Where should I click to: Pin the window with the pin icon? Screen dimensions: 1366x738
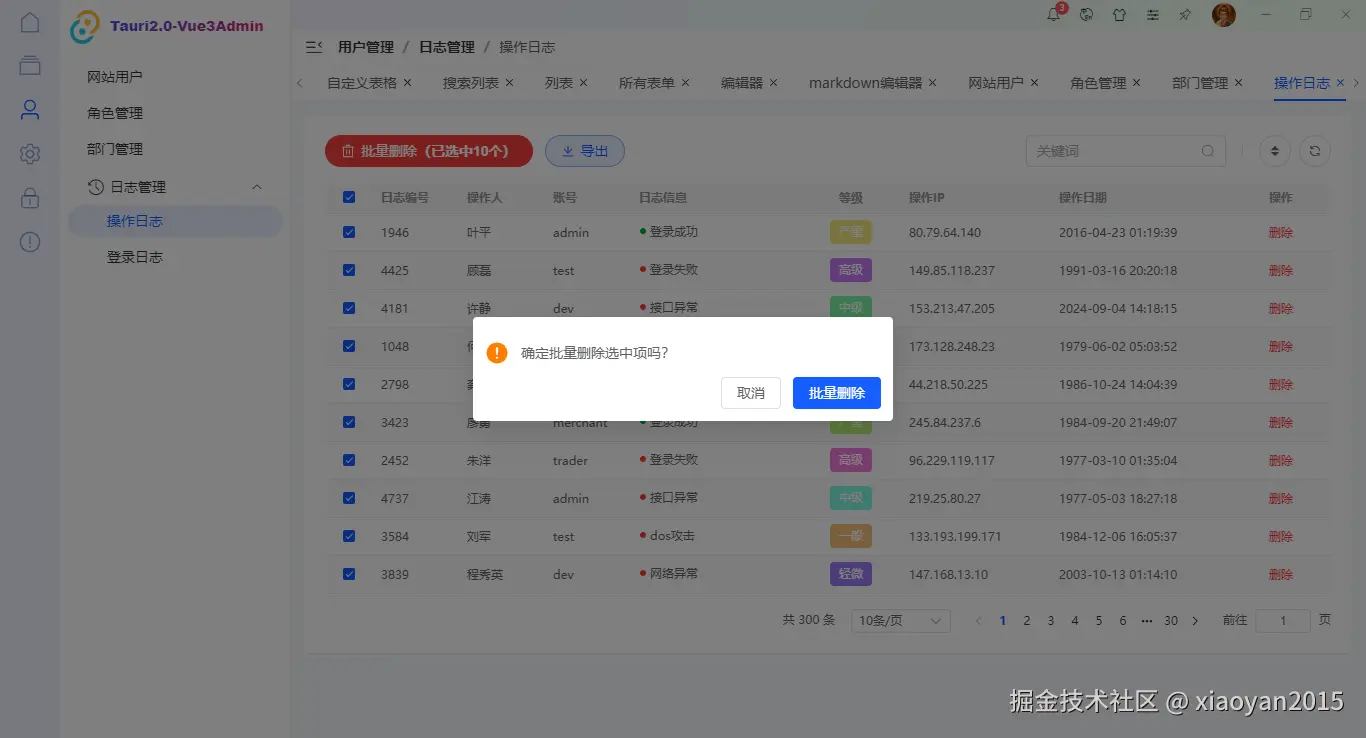click(x=1183, y=14)
